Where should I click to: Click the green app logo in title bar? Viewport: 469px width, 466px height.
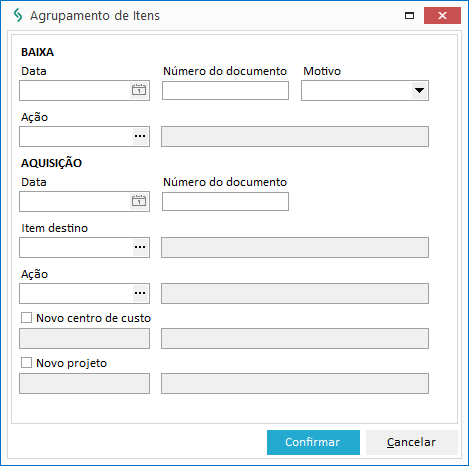(x=18, y=15)
